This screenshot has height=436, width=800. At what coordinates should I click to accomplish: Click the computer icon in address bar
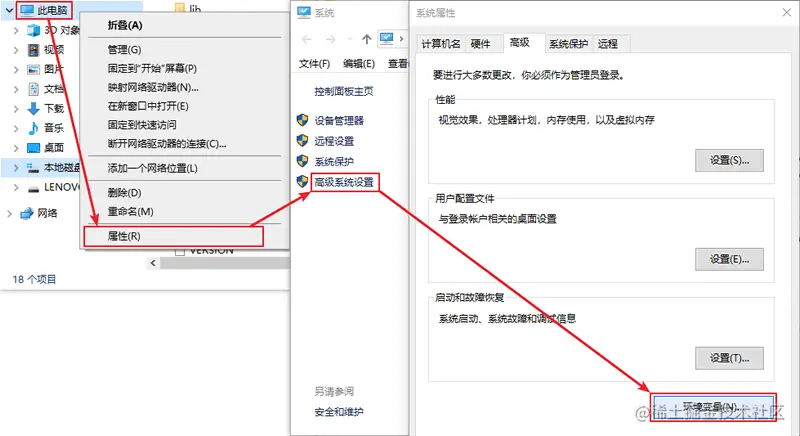(387, 39)
